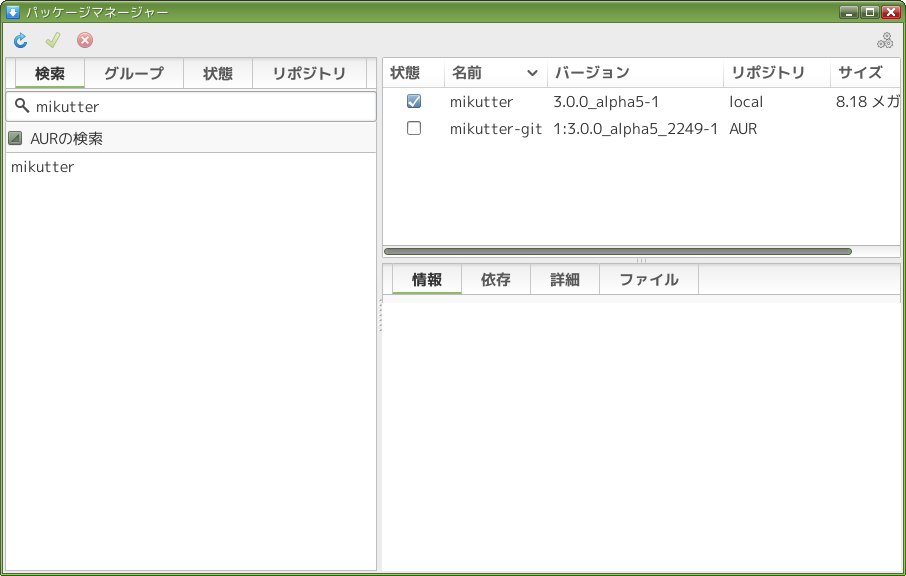Click the refresh databases icon
Screen dimensions: 906x576
21,40
